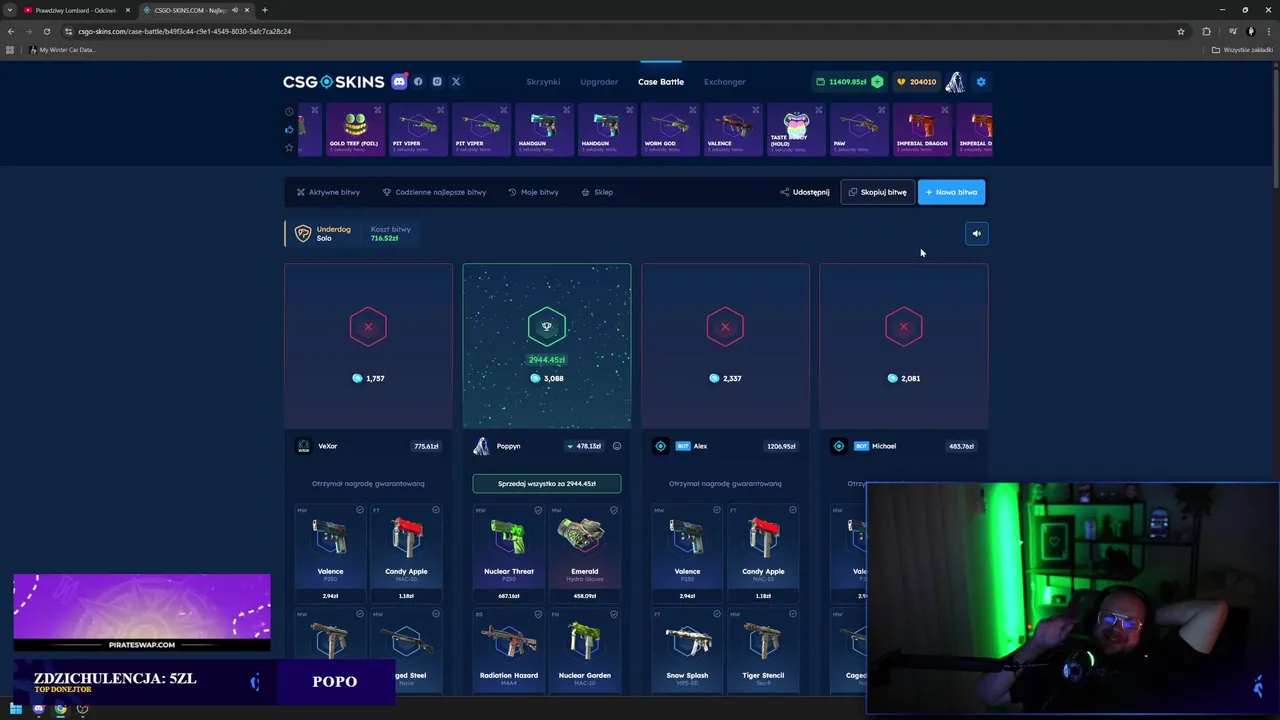Mute battle sound with speaker button
The image size is (1280, 720).
pos(977,233)
